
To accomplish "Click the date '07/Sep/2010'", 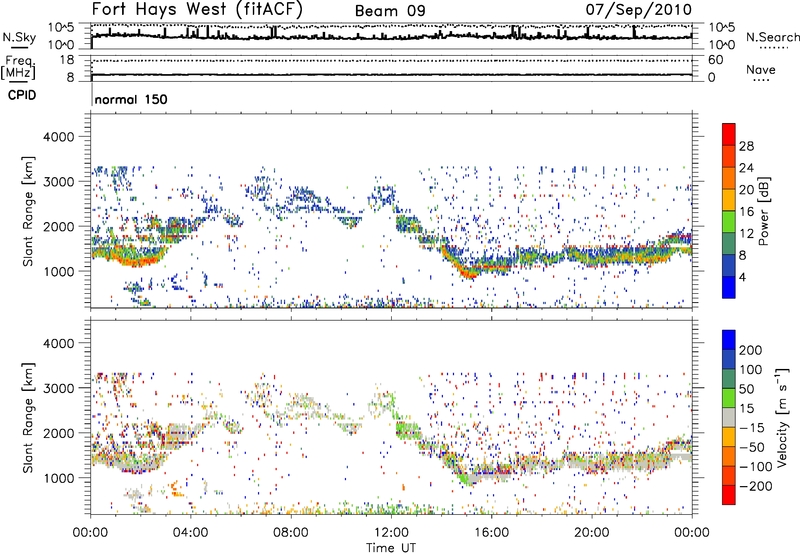I will point(639,9).
